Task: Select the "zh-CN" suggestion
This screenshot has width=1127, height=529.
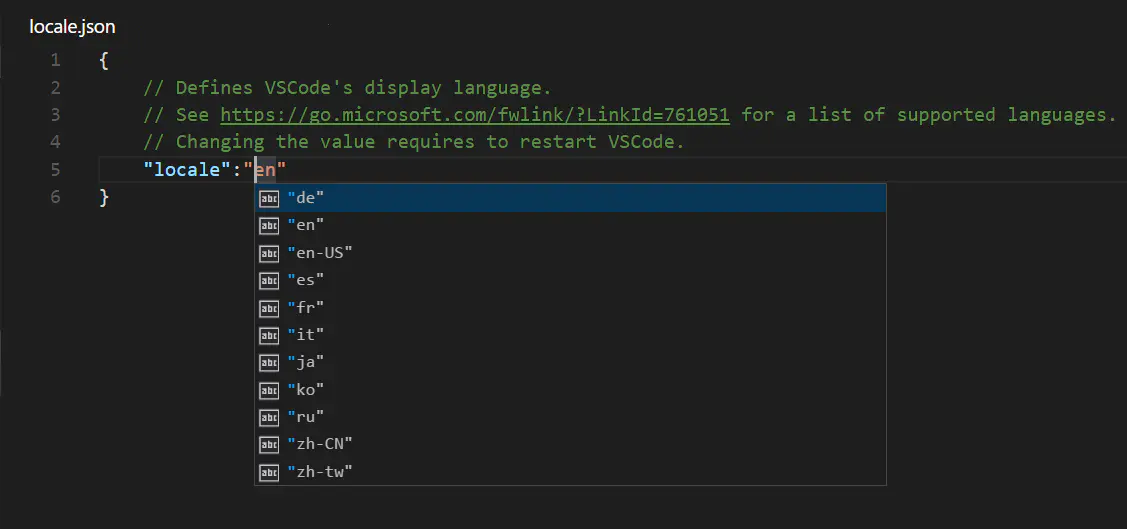Action: (x=571, y=445)
